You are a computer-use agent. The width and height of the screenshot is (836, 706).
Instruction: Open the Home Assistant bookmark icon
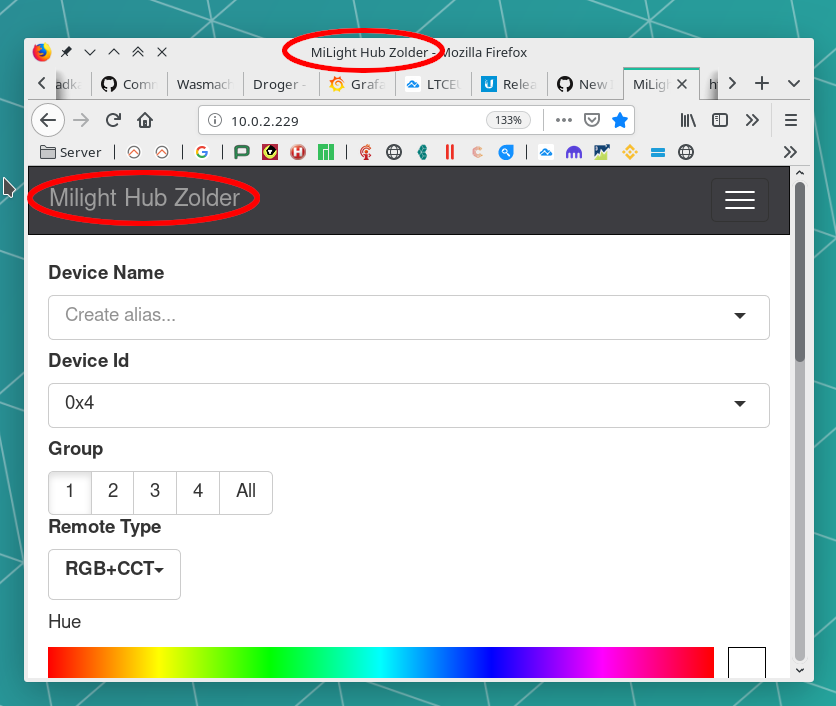[x=297, y=152]
